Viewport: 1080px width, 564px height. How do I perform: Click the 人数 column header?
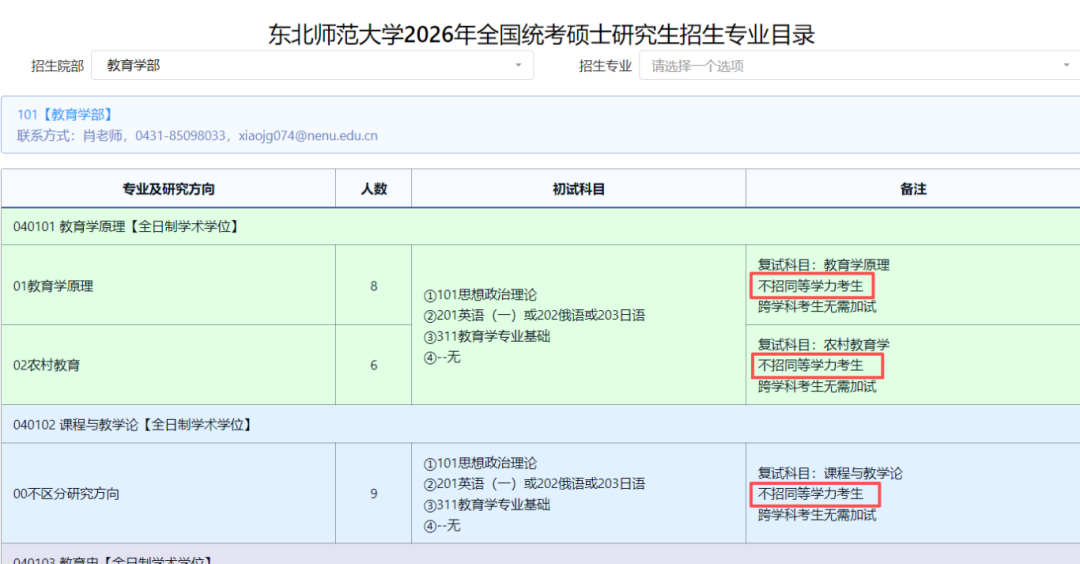(373, 189)
